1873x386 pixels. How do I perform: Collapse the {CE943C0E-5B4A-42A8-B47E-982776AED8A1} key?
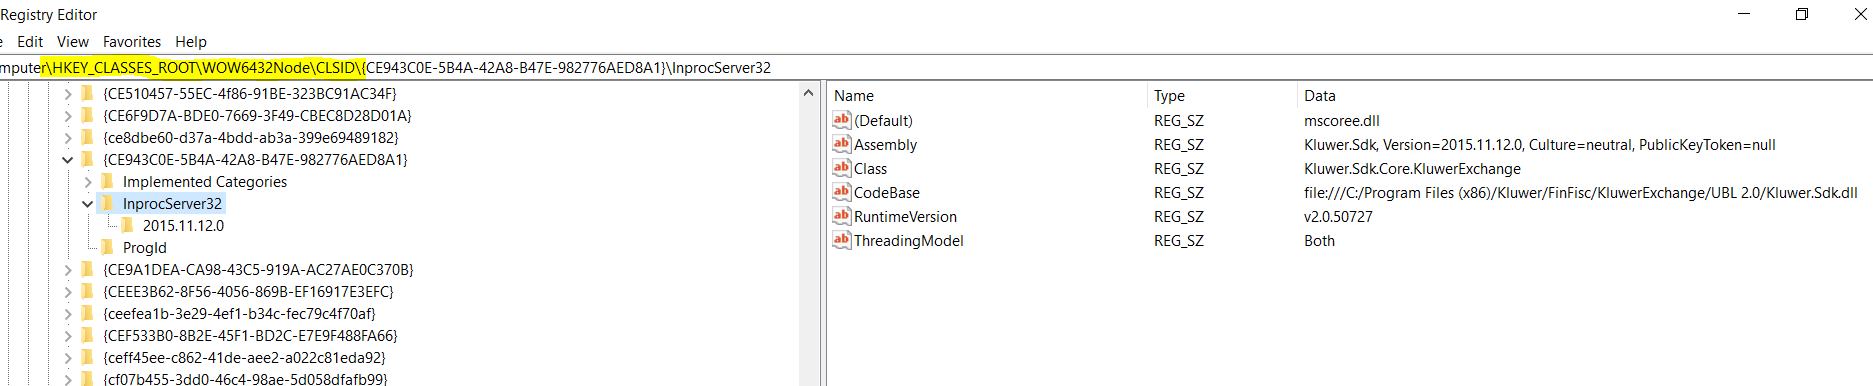67,160
